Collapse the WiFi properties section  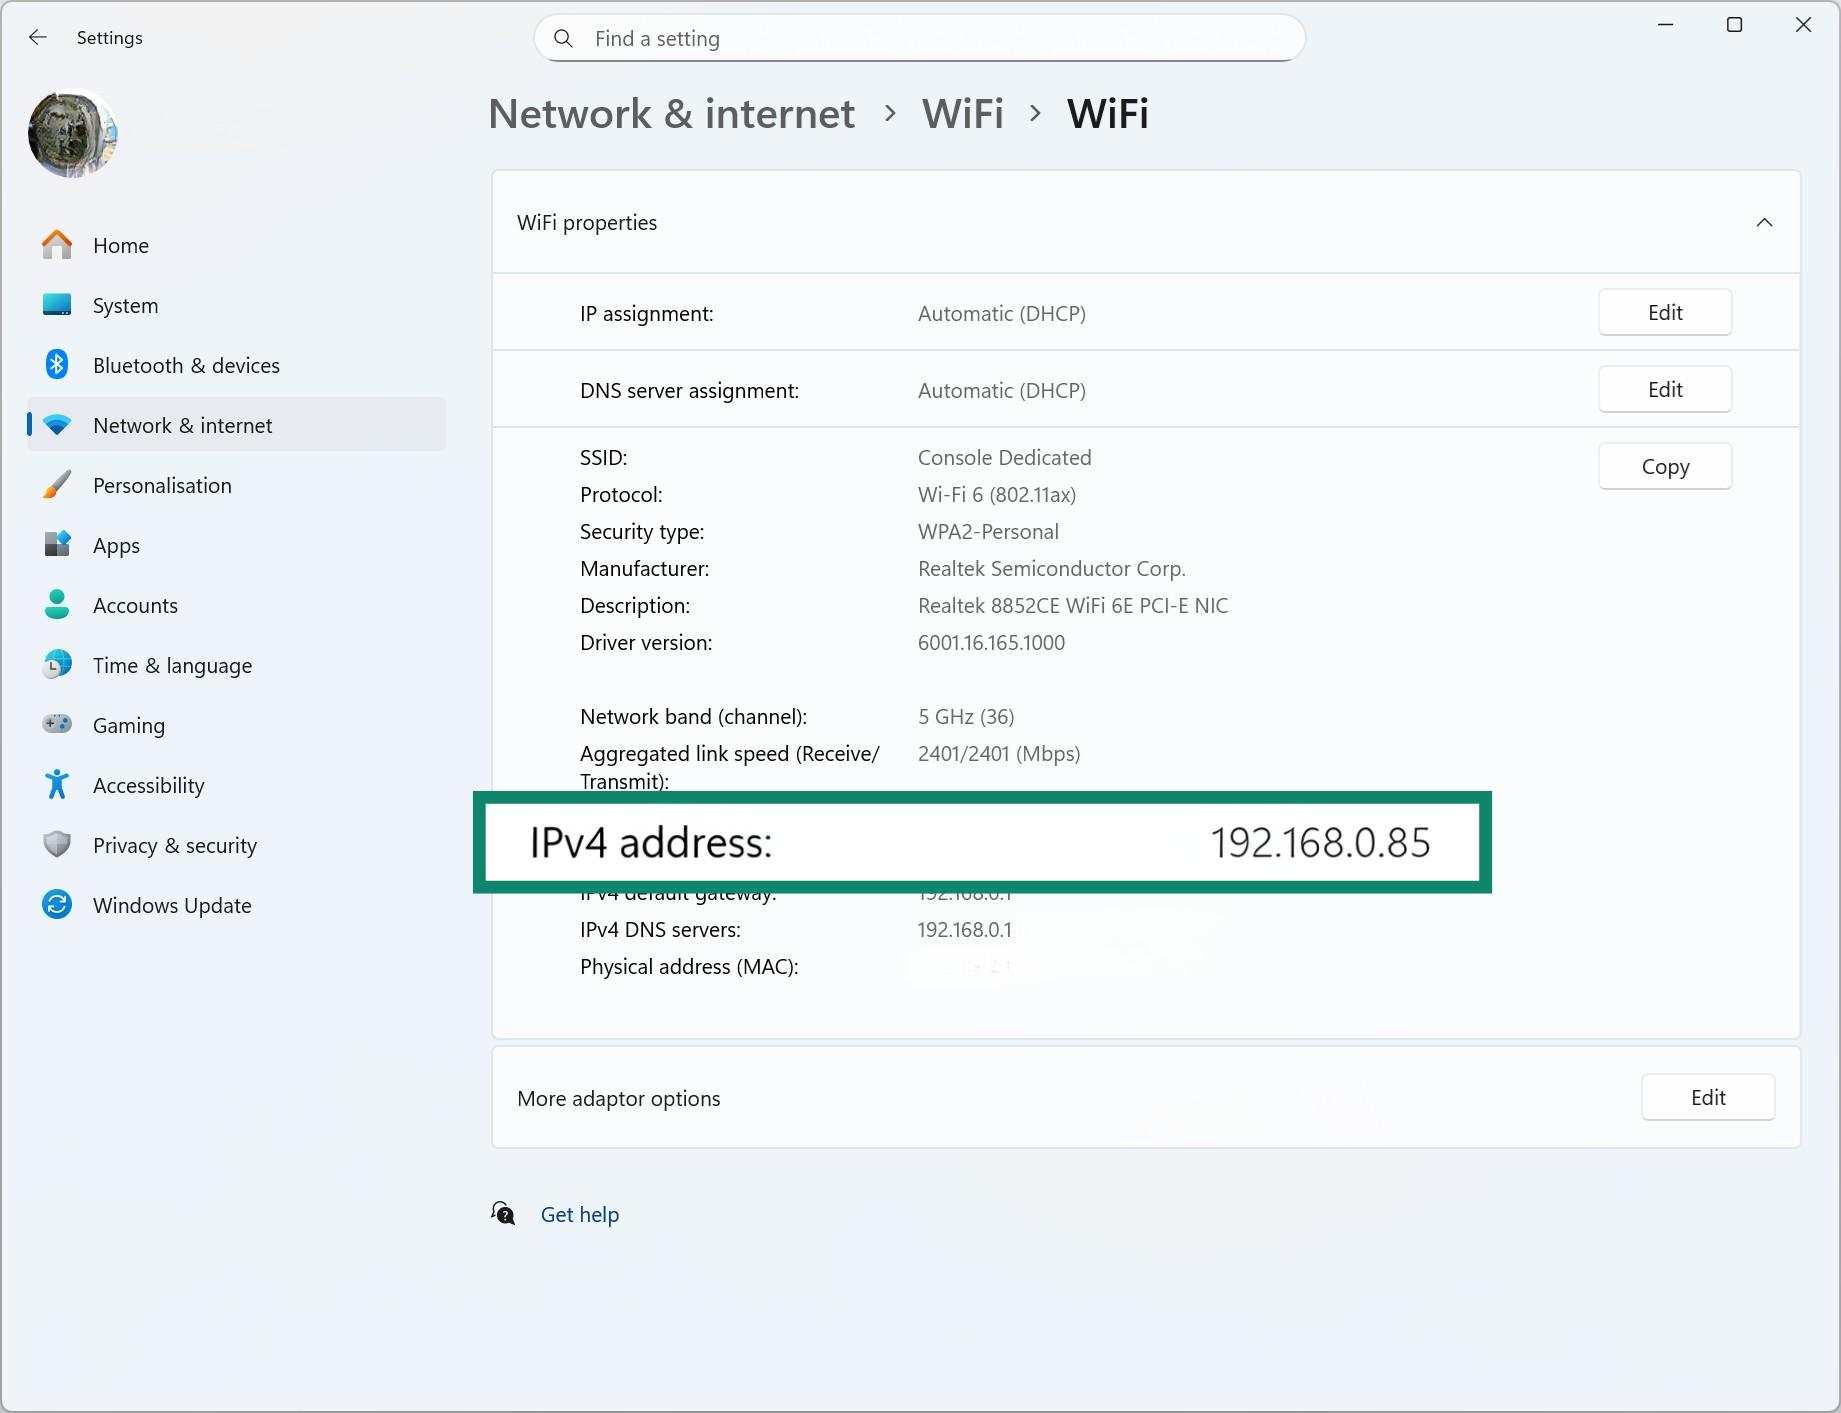pyautogui.click(x=1764, y=222)
